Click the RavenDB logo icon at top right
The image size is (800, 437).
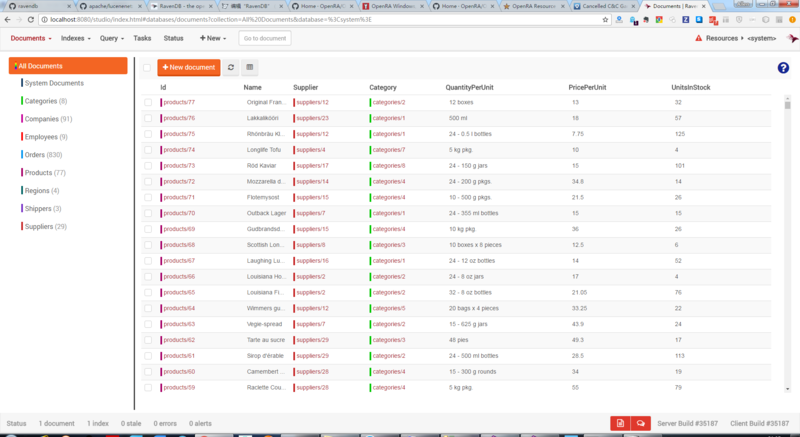click(792, 39)
